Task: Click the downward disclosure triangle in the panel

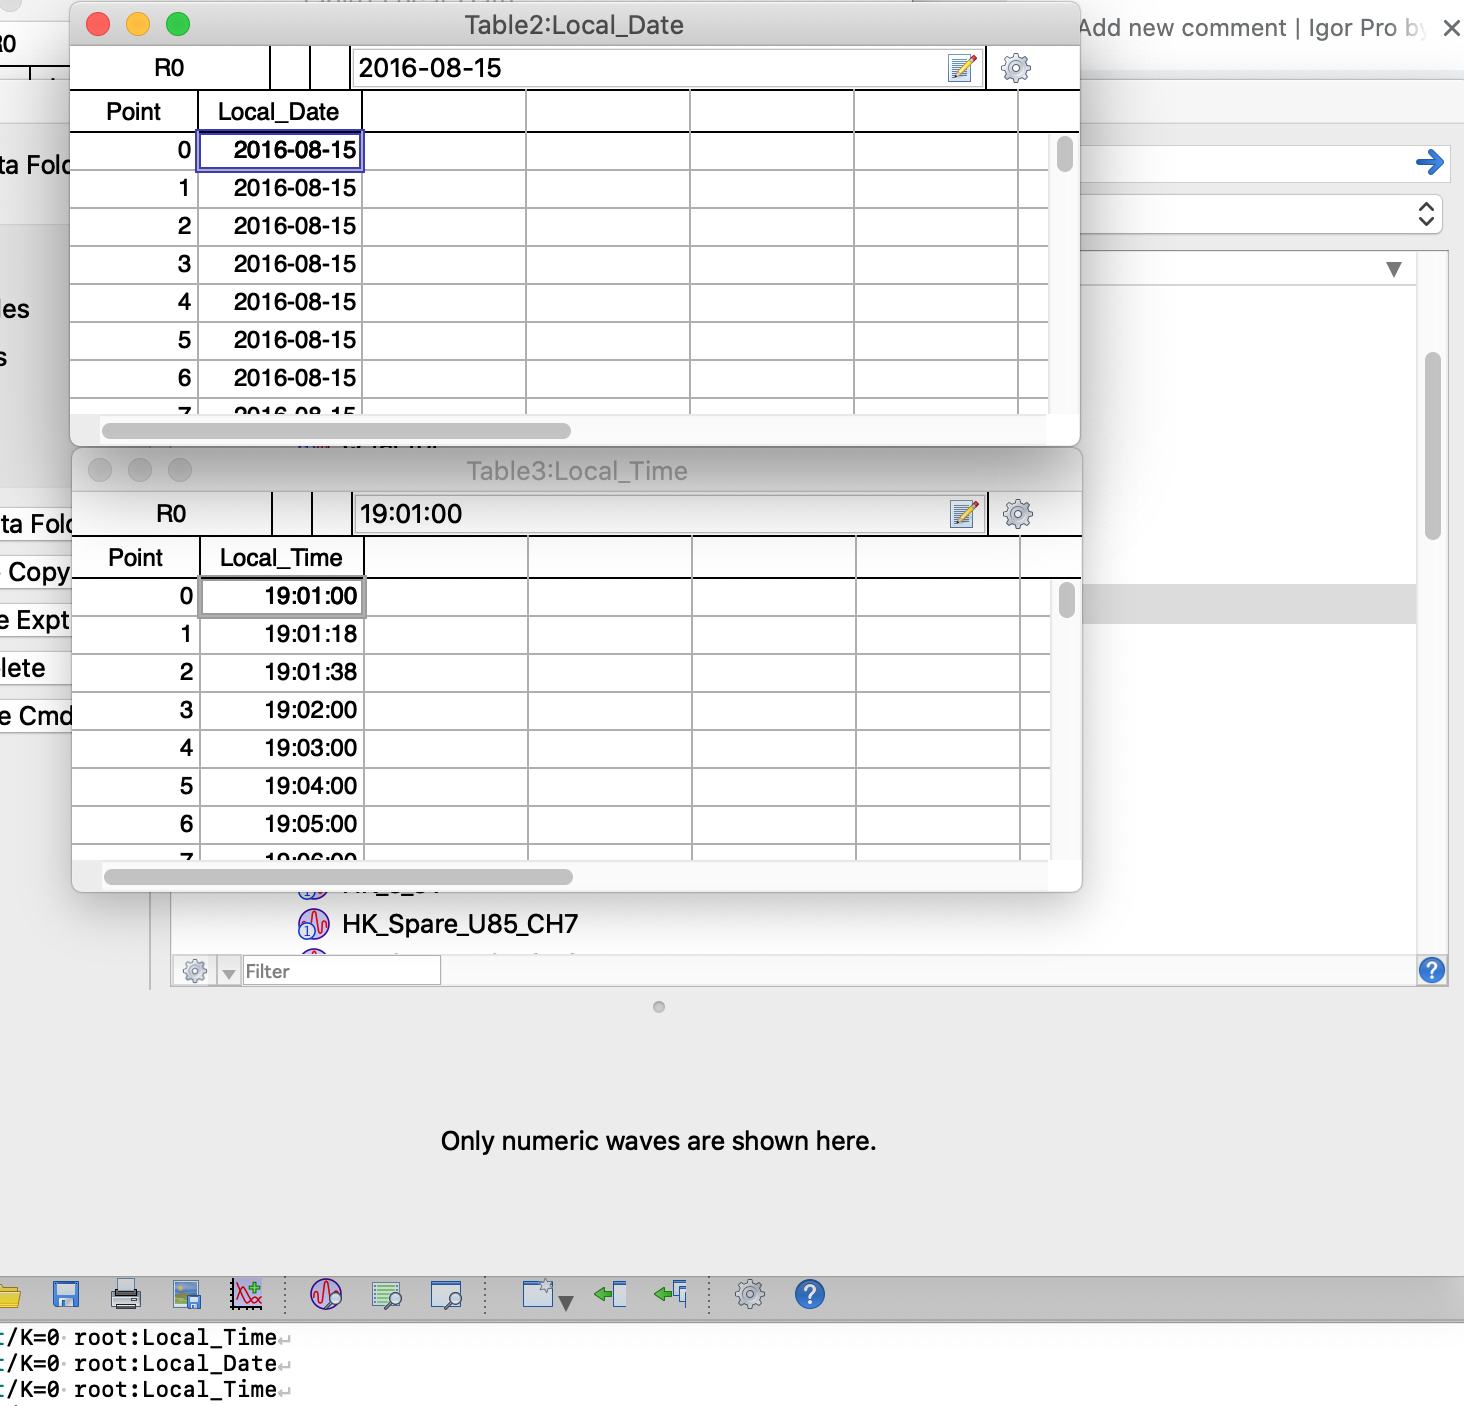Action: click(1391, 267)
